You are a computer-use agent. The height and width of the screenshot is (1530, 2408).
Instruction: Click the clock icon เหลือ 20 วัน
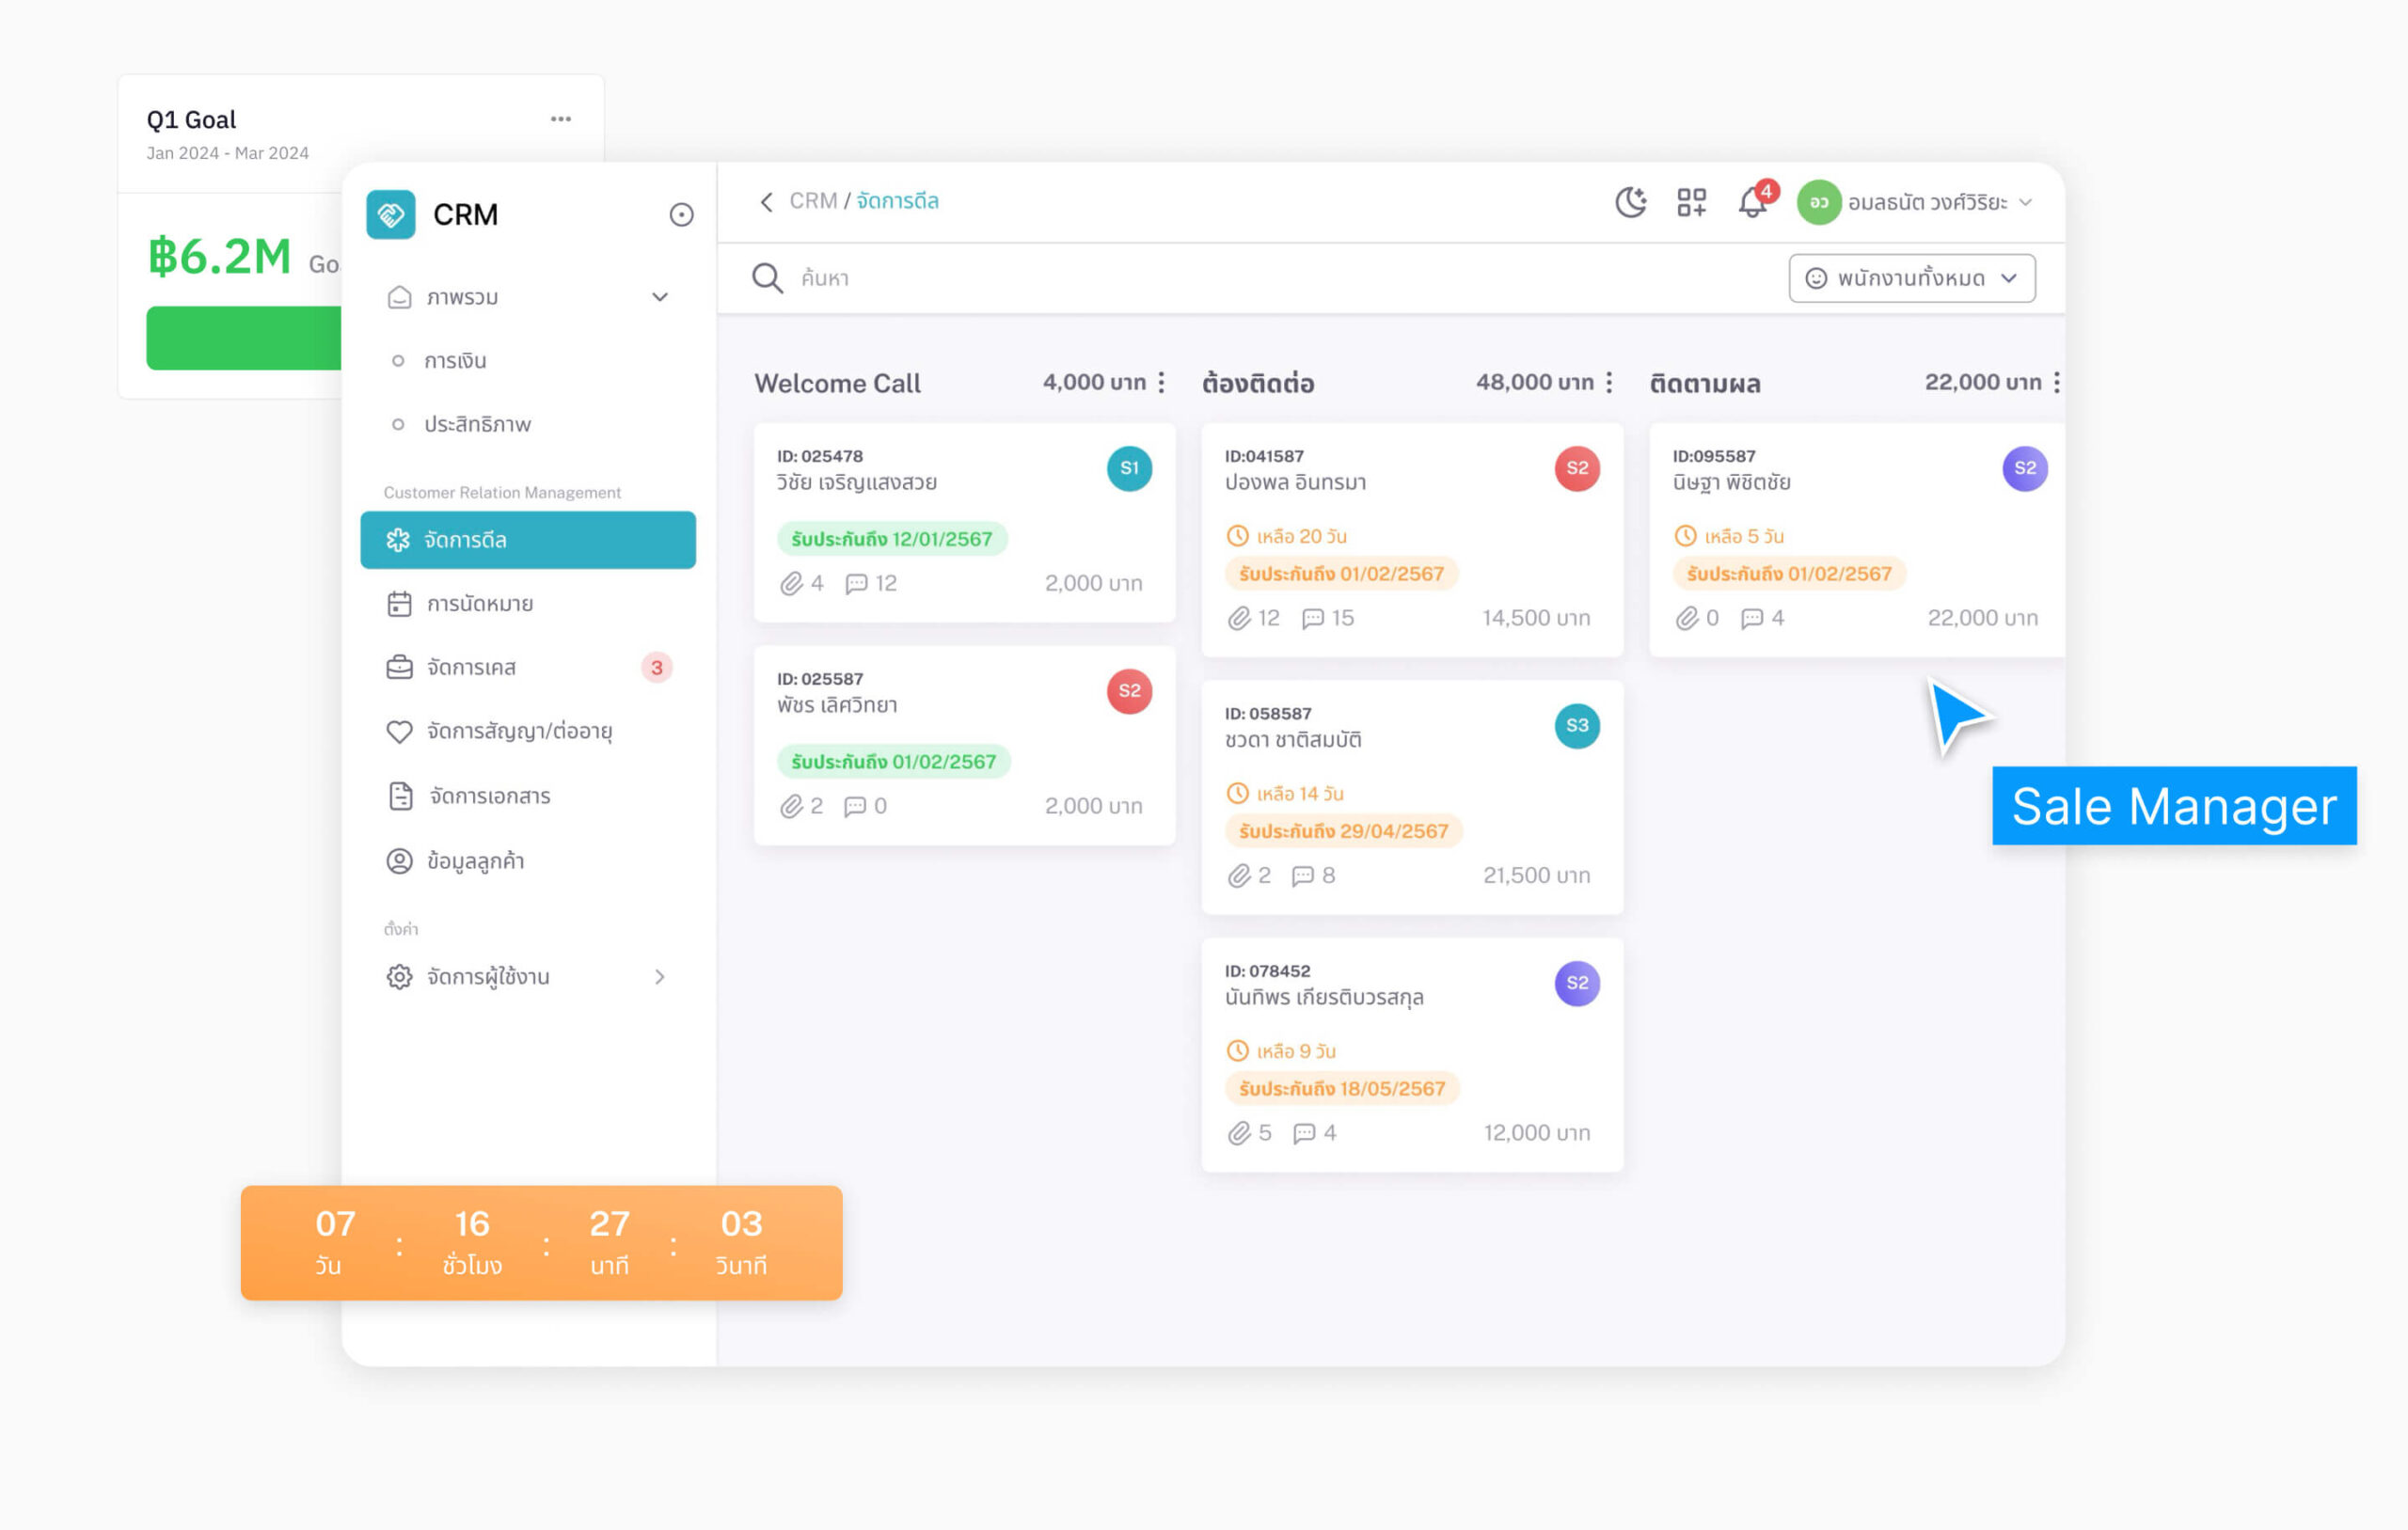[x=1237, y=536]
